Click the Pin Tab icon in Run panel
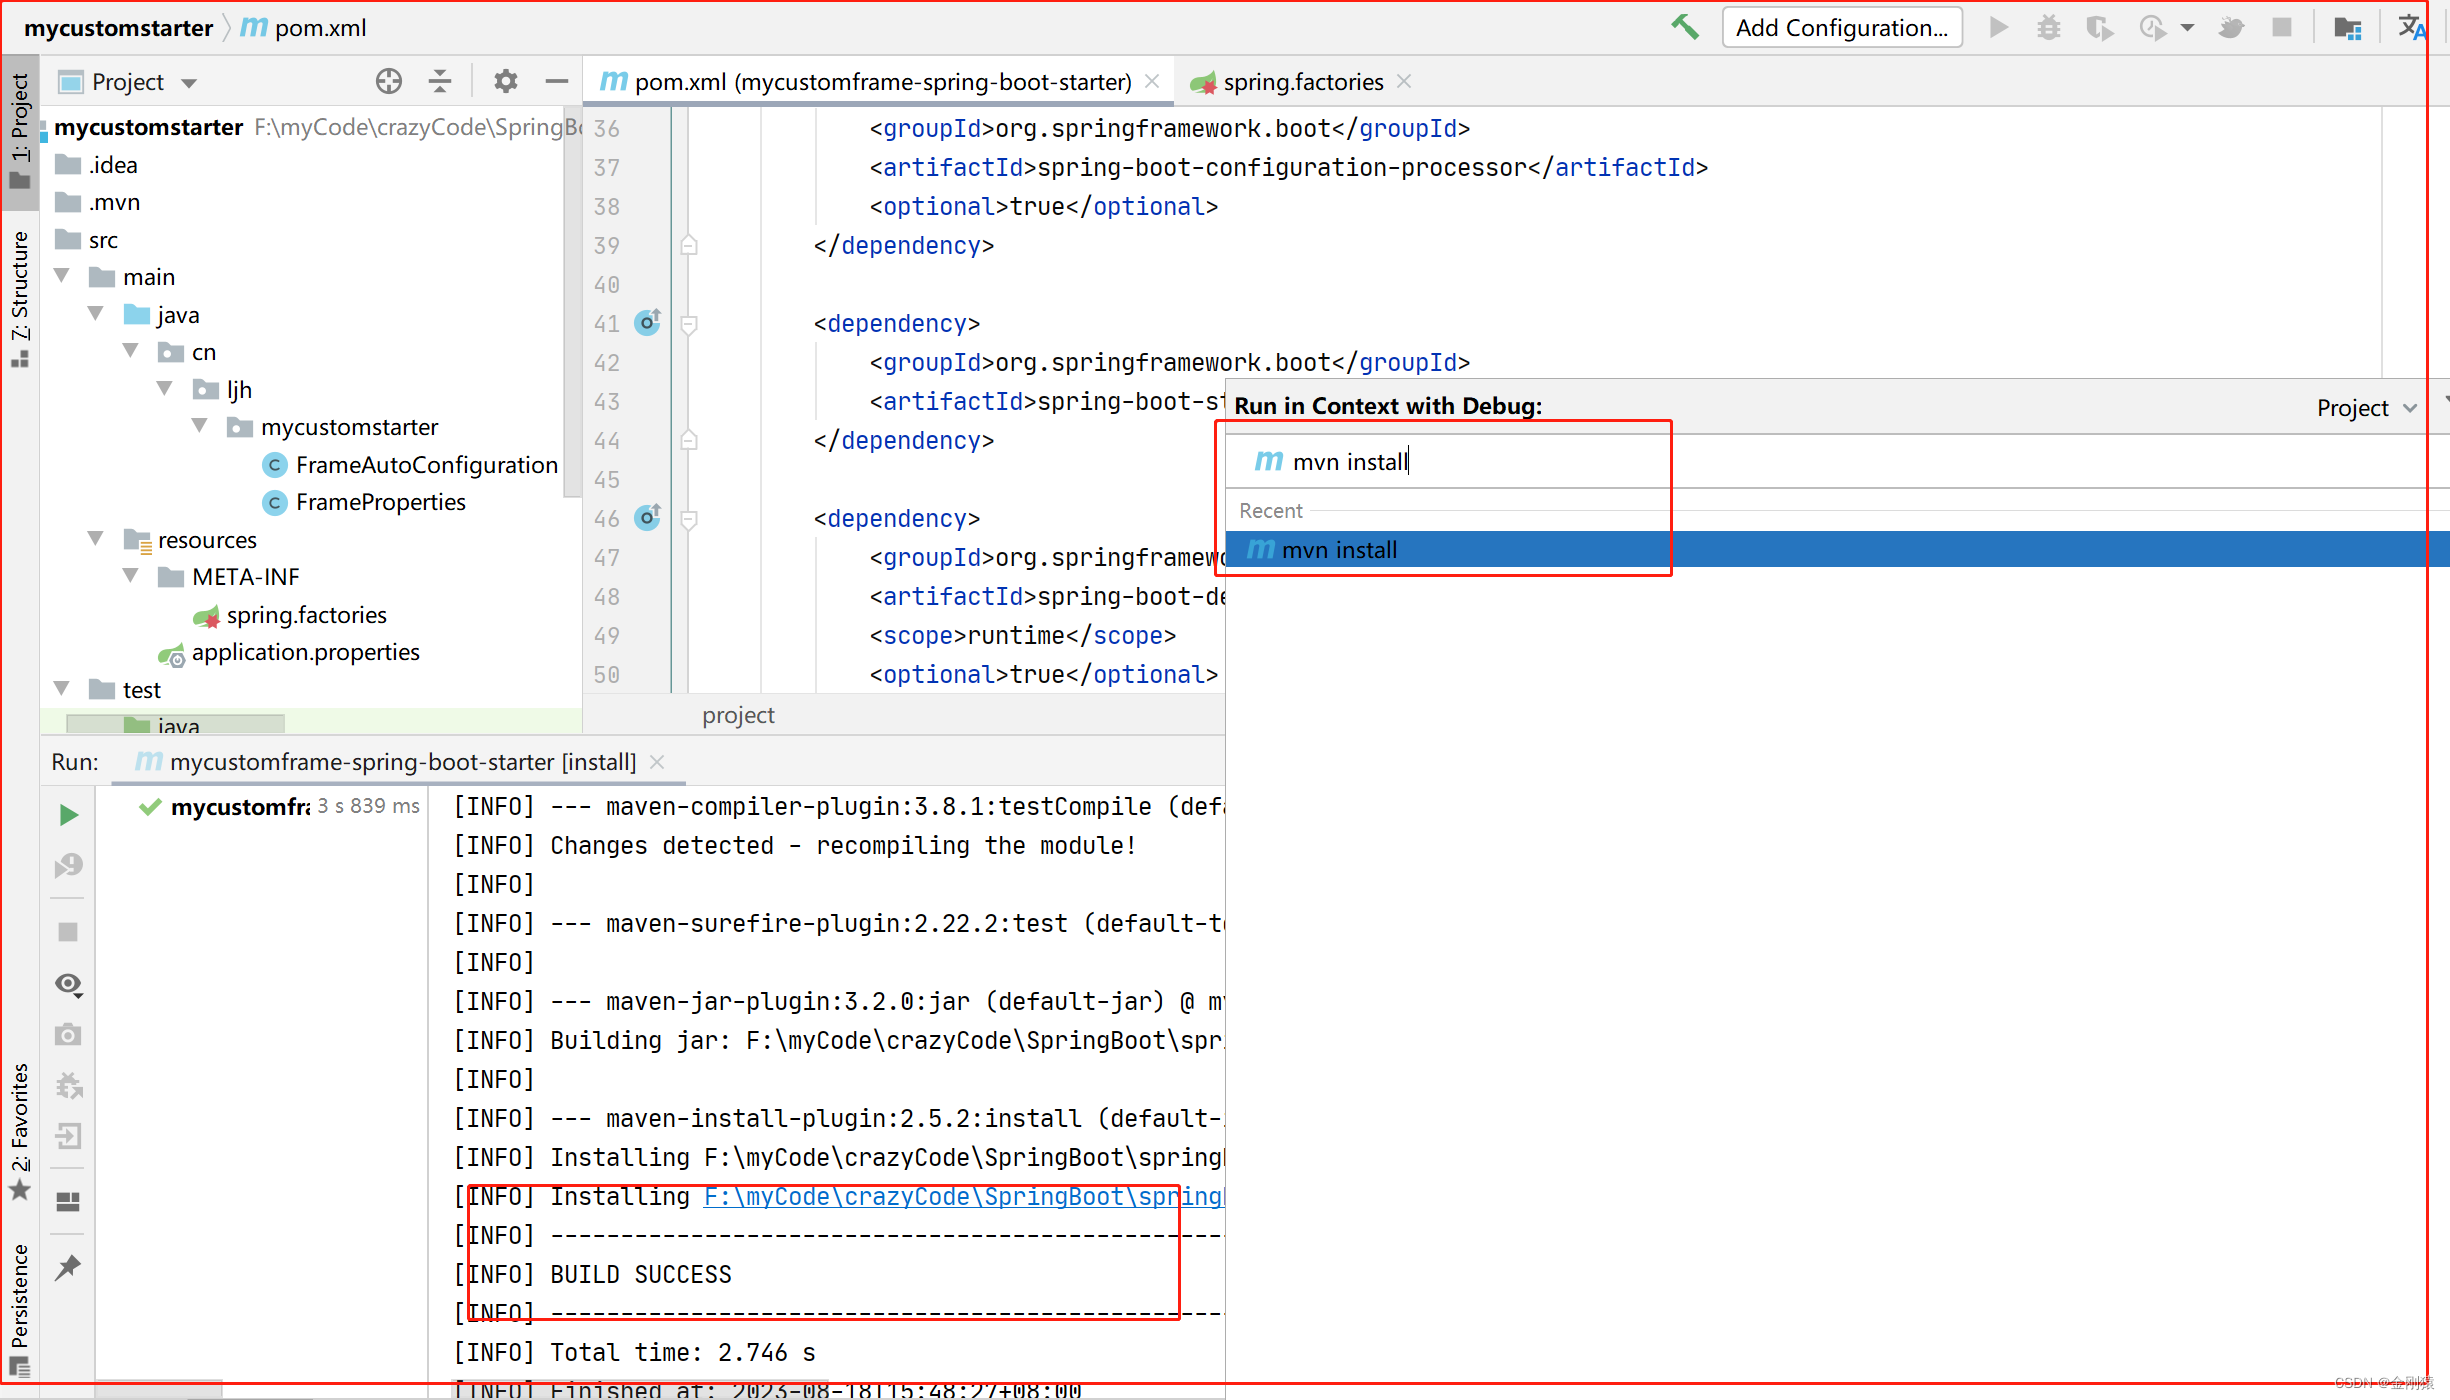The width and height of the screenshot is (2450, 1400). tap(68, 1267)
